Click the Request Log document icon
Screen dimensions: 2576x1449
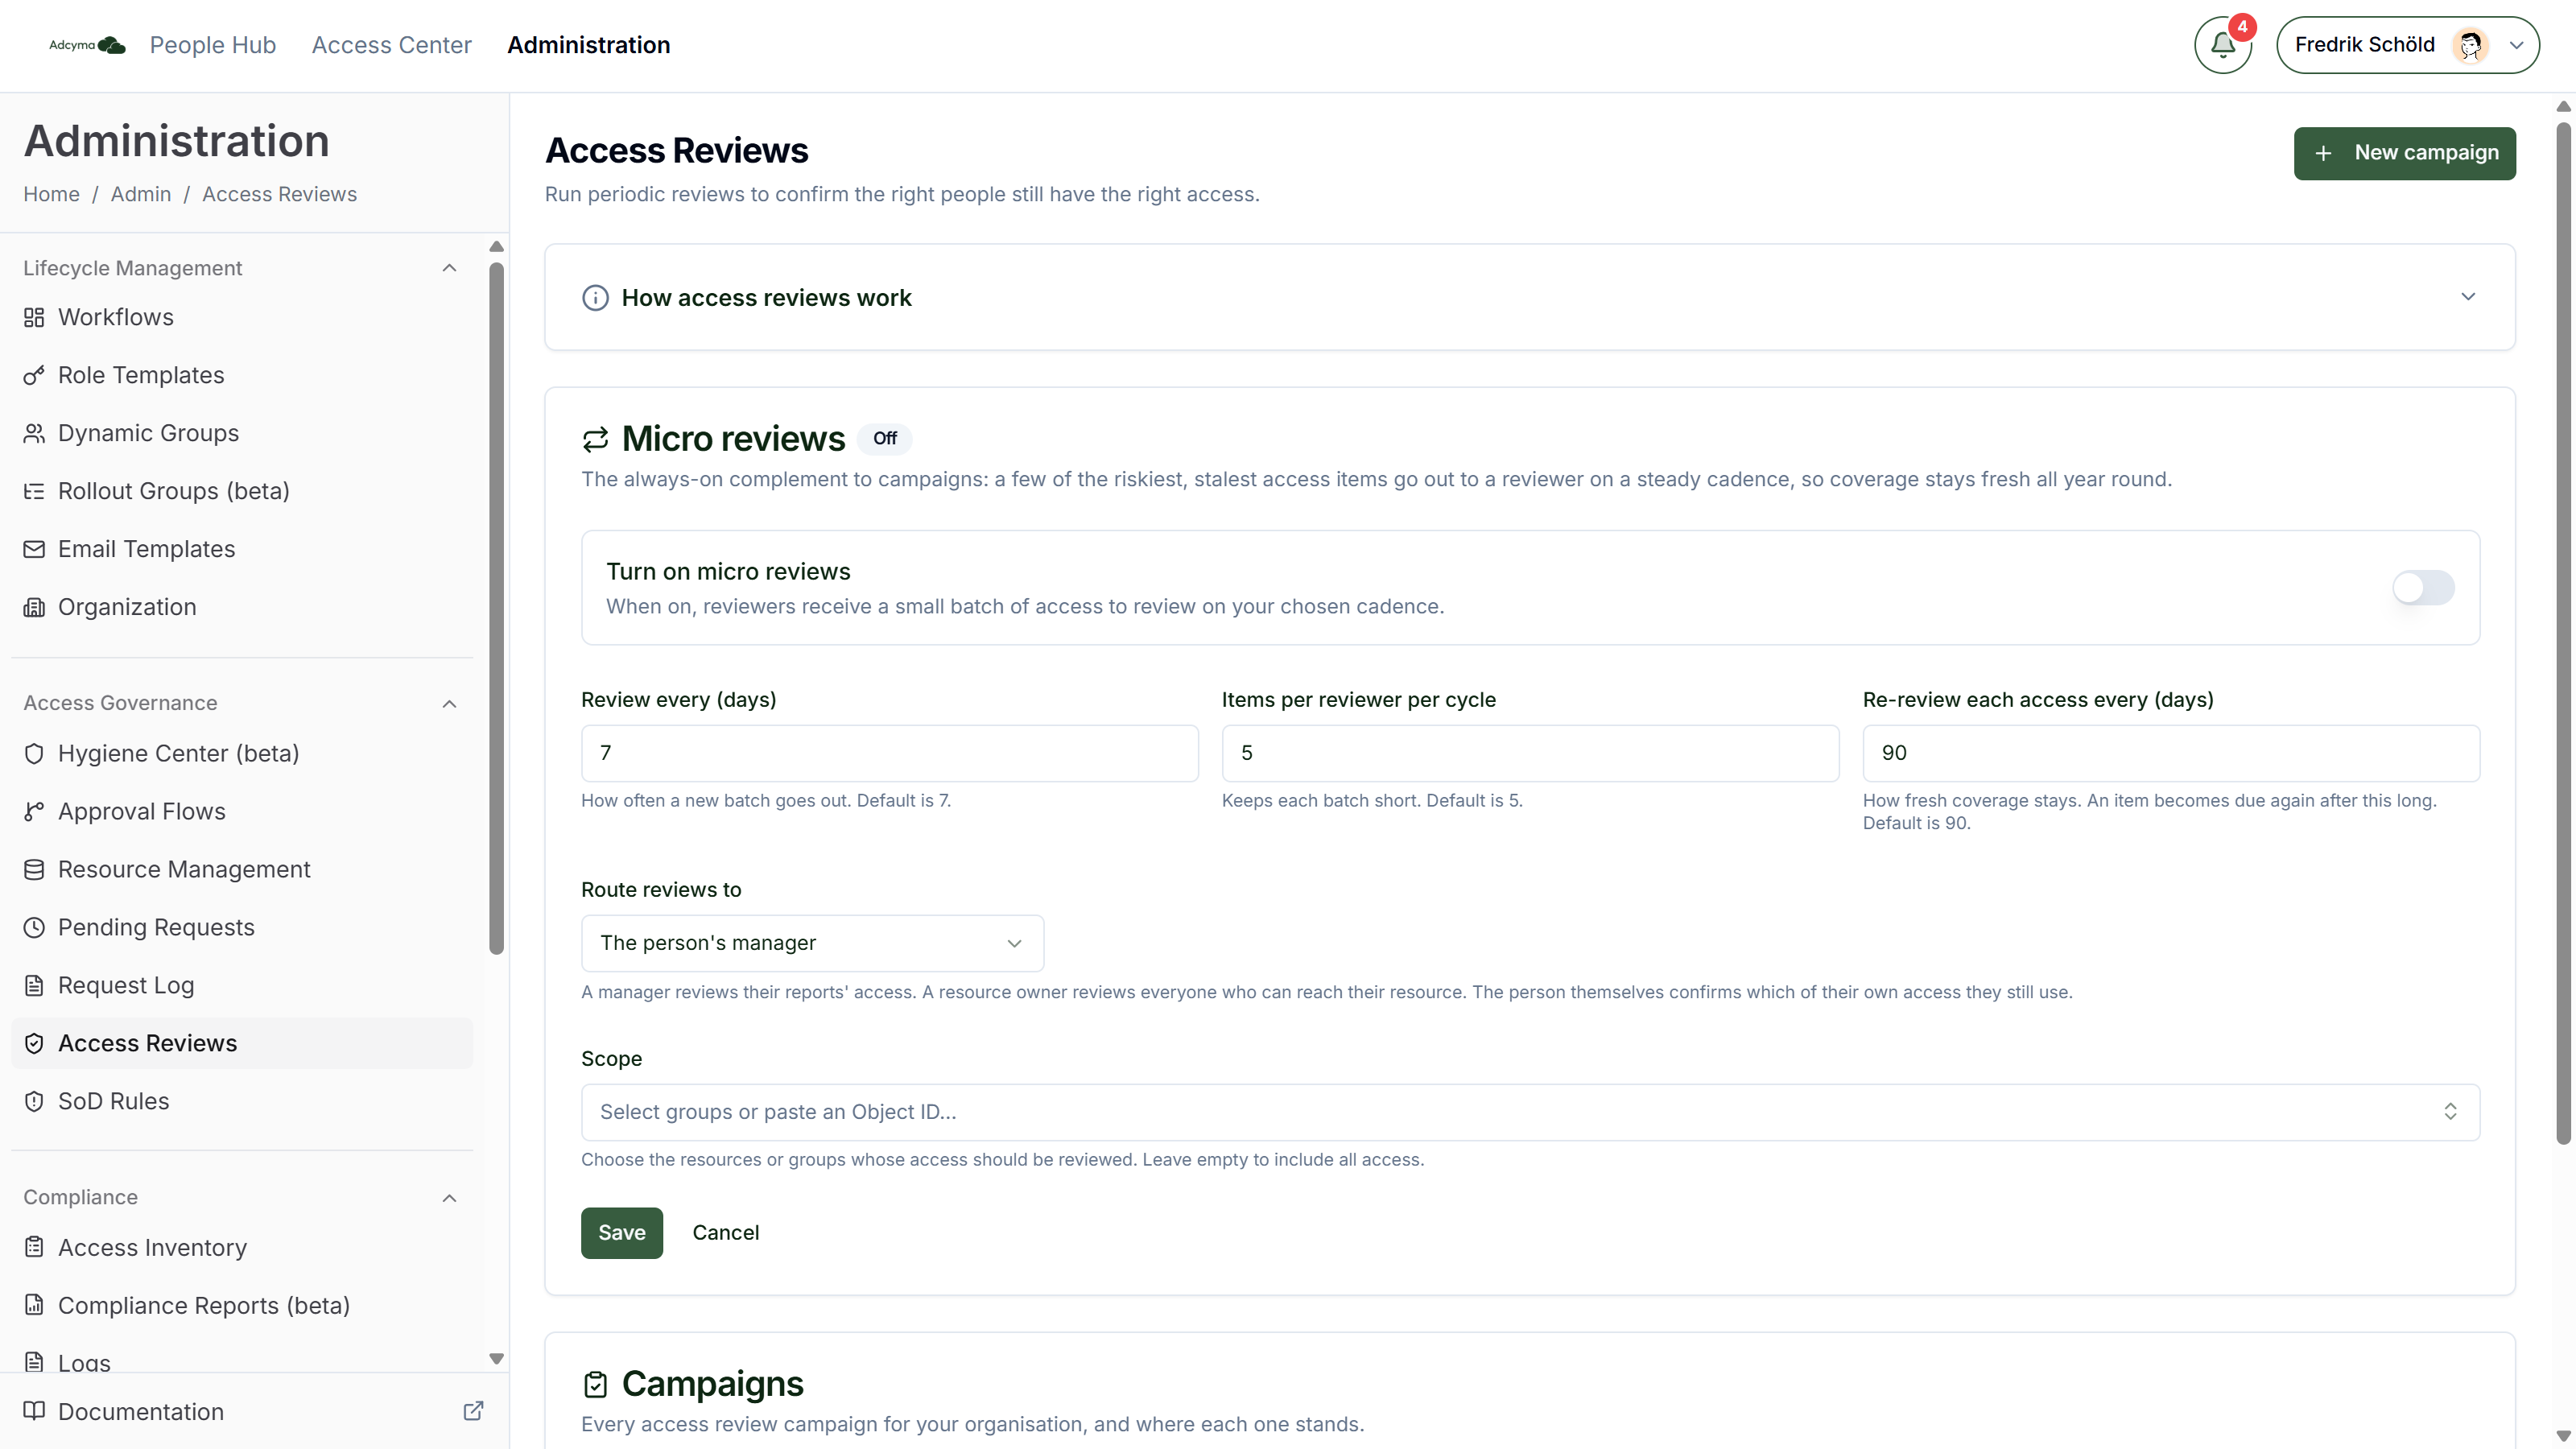point(34,985)
